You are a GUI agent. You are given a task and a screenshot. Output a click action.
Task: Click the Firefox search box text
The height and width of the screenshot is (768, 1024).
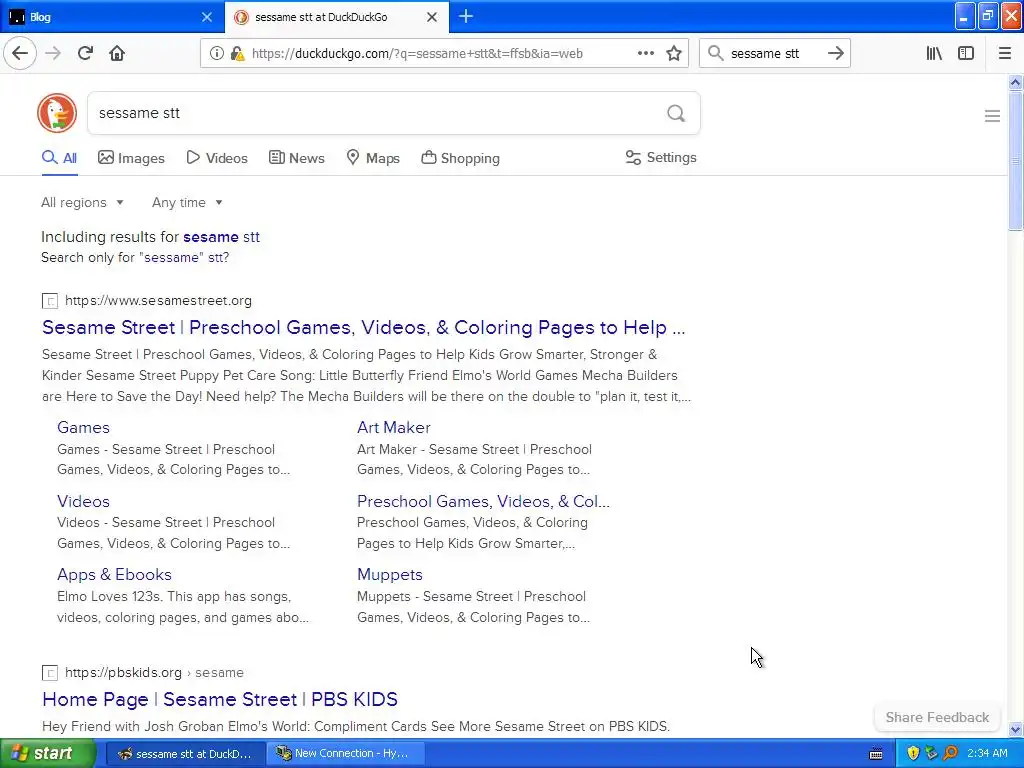[765, 54]
